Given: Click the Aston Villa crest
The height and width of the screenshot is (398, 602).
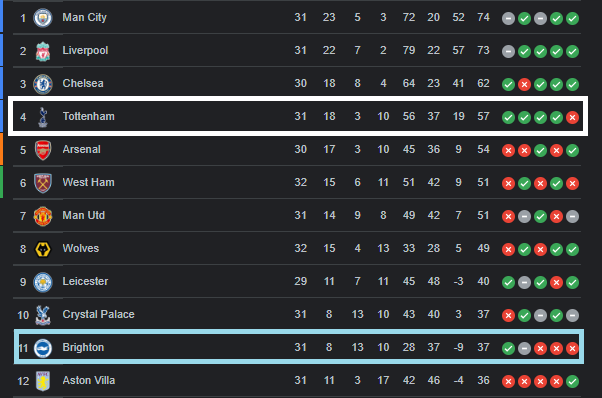Looking at the screenshot, I should pyautogui.click(x=43, y=381).
